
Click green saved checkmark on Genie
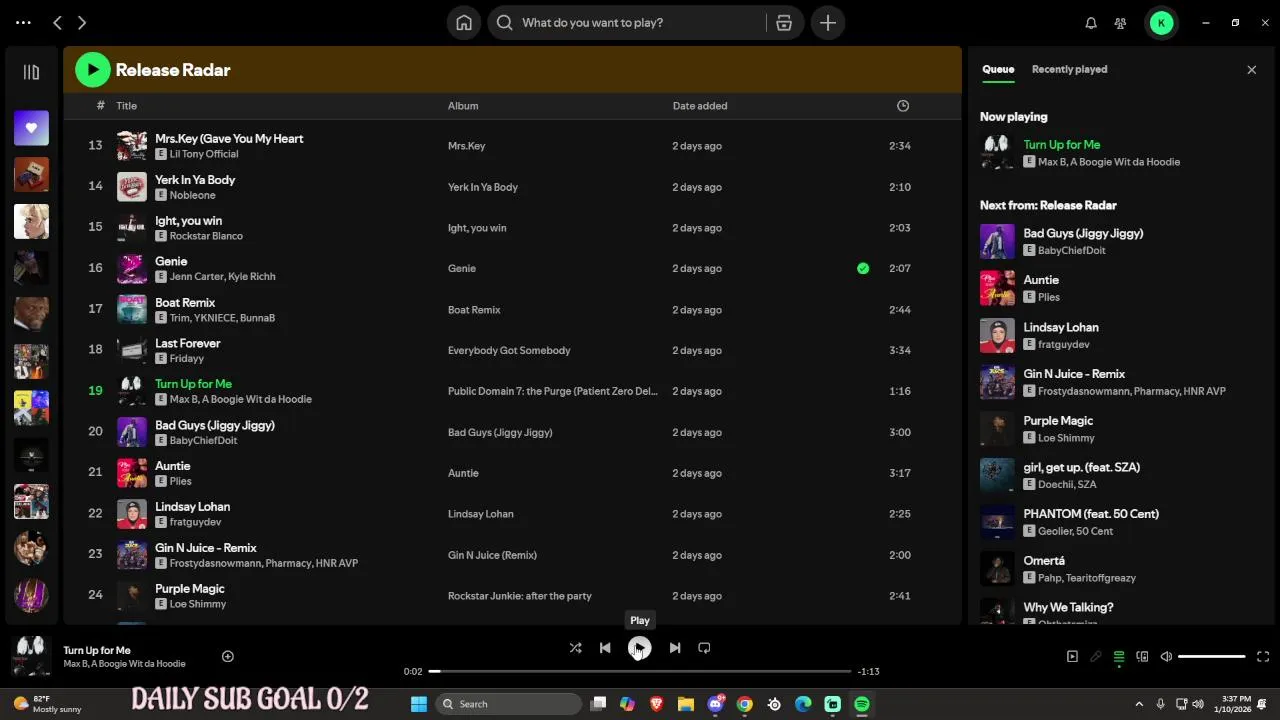click(863, 268)
